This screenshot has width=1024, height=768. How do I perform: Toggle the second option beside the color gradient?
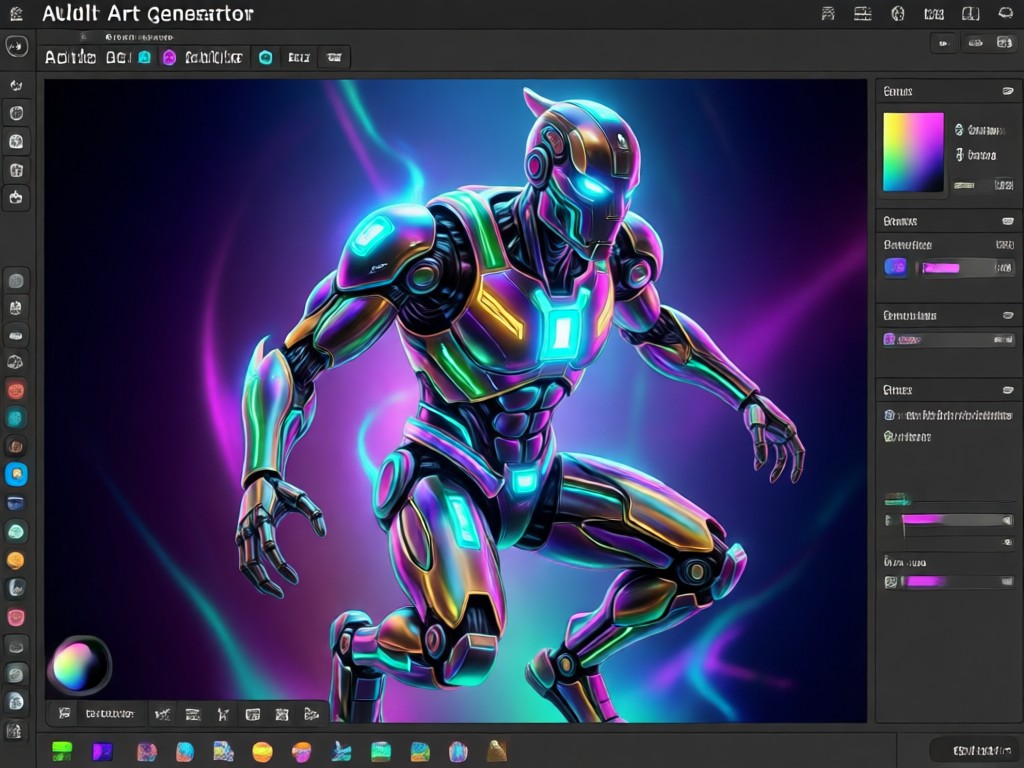click(959, 155)
